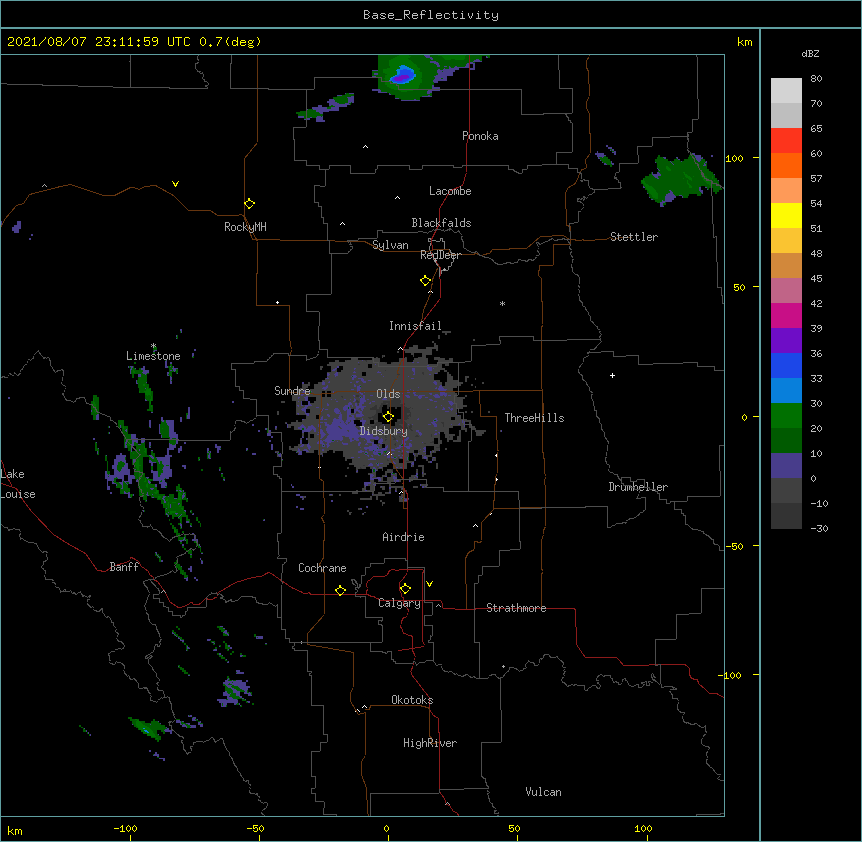Select the red 60-65 dBZ swatch
This screenshot has height=842, width=862.
[x=786, y=141]
